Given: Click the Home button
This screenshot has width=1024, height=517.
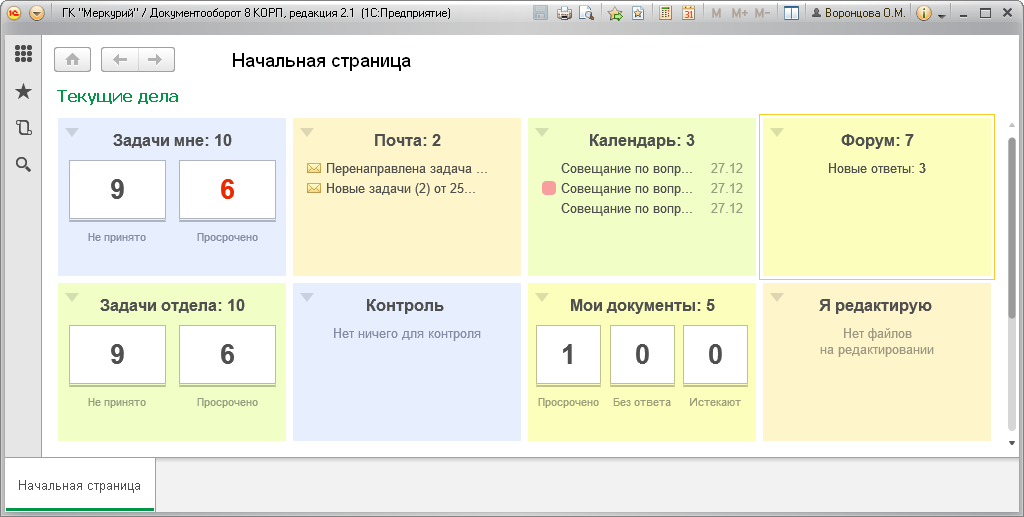Looking at the screenshot, I should (72, 59).
